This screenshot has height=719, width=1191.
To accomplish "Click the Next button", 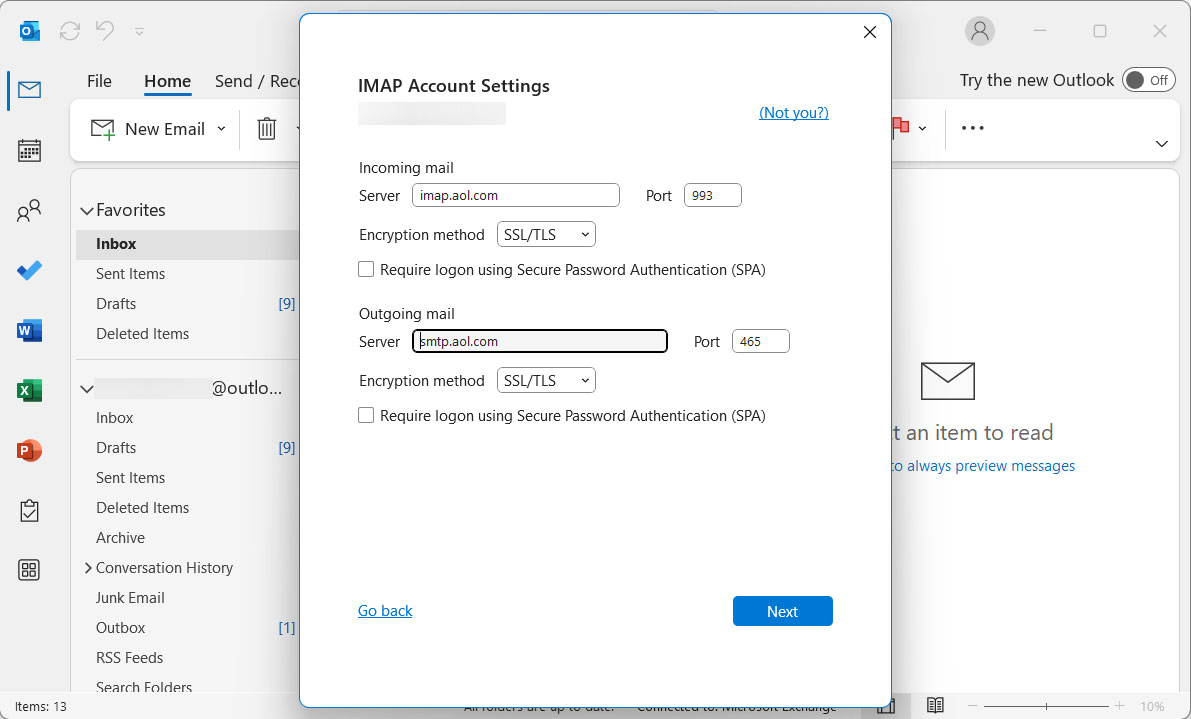I will coord(782,611).
